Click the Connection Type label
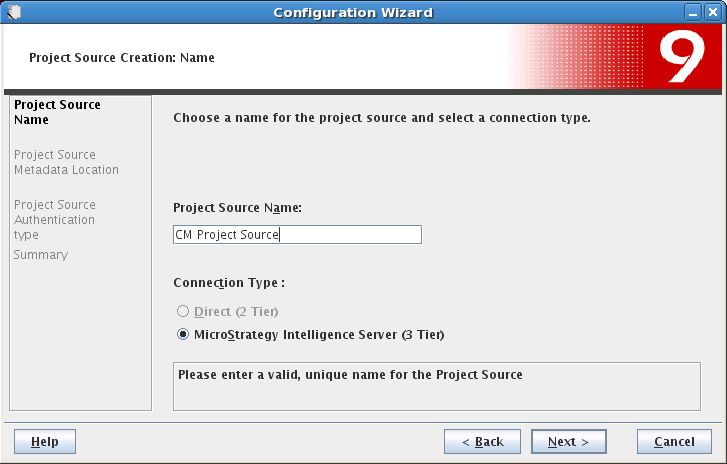Screen dimensions: 727x464 pyautogui.click(x=229, y=283)
